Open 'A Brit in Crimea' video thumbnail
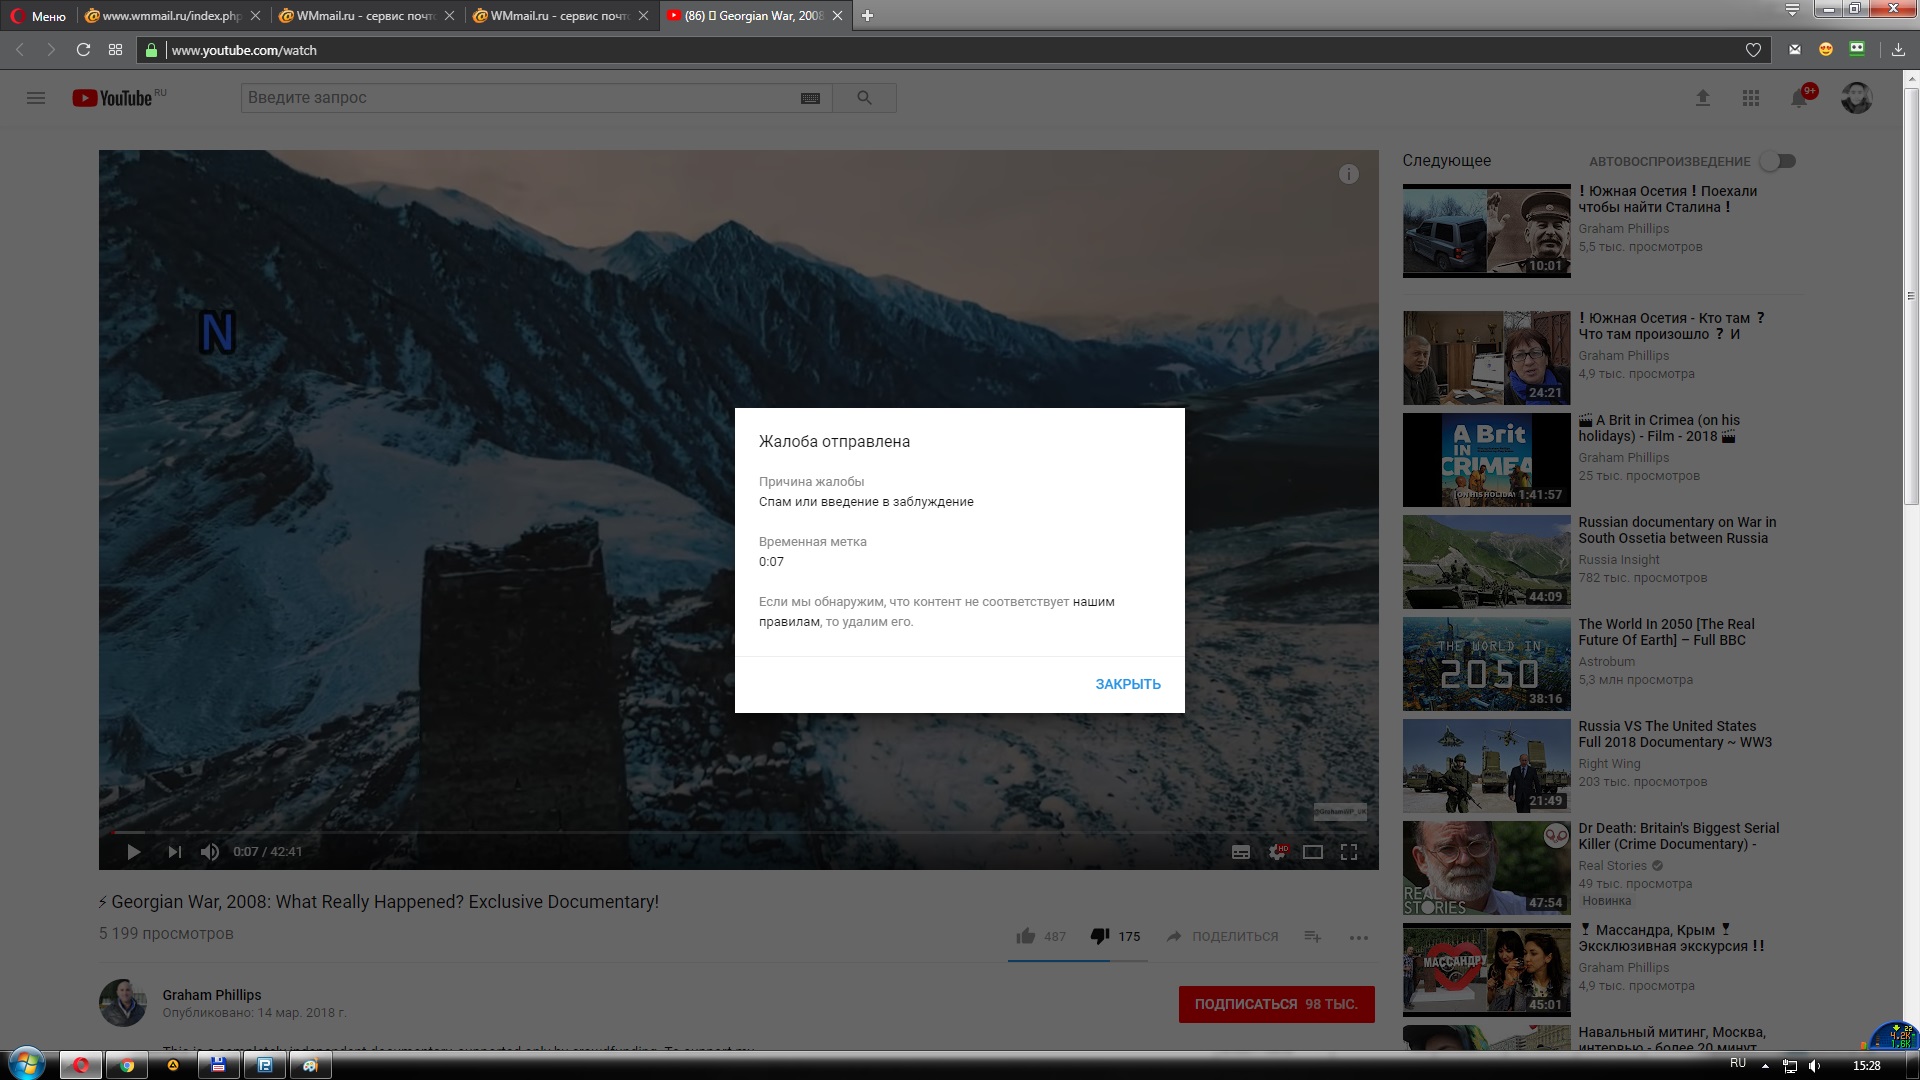This screenshot has height=1080, width=1920. (1486, 460)
